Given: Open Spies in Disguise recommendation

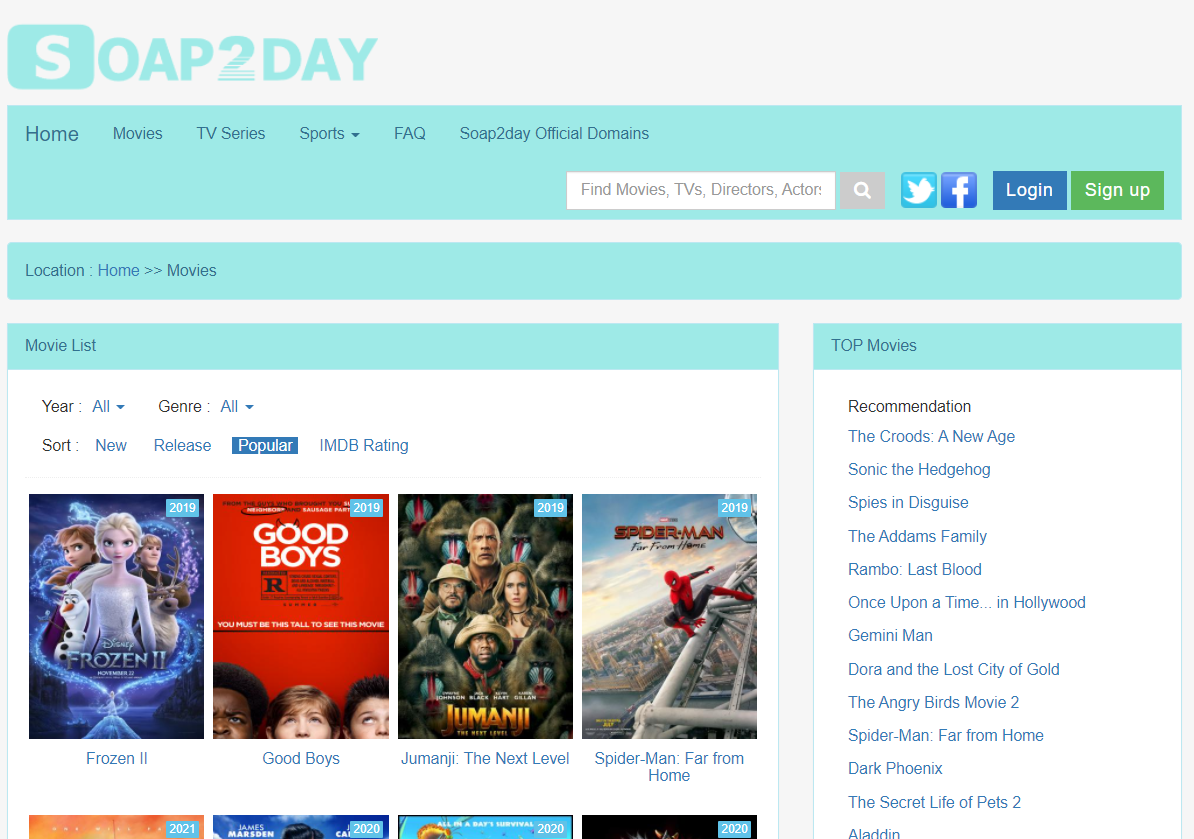Looking at the screenshot, I should click(x=908, y=502).
